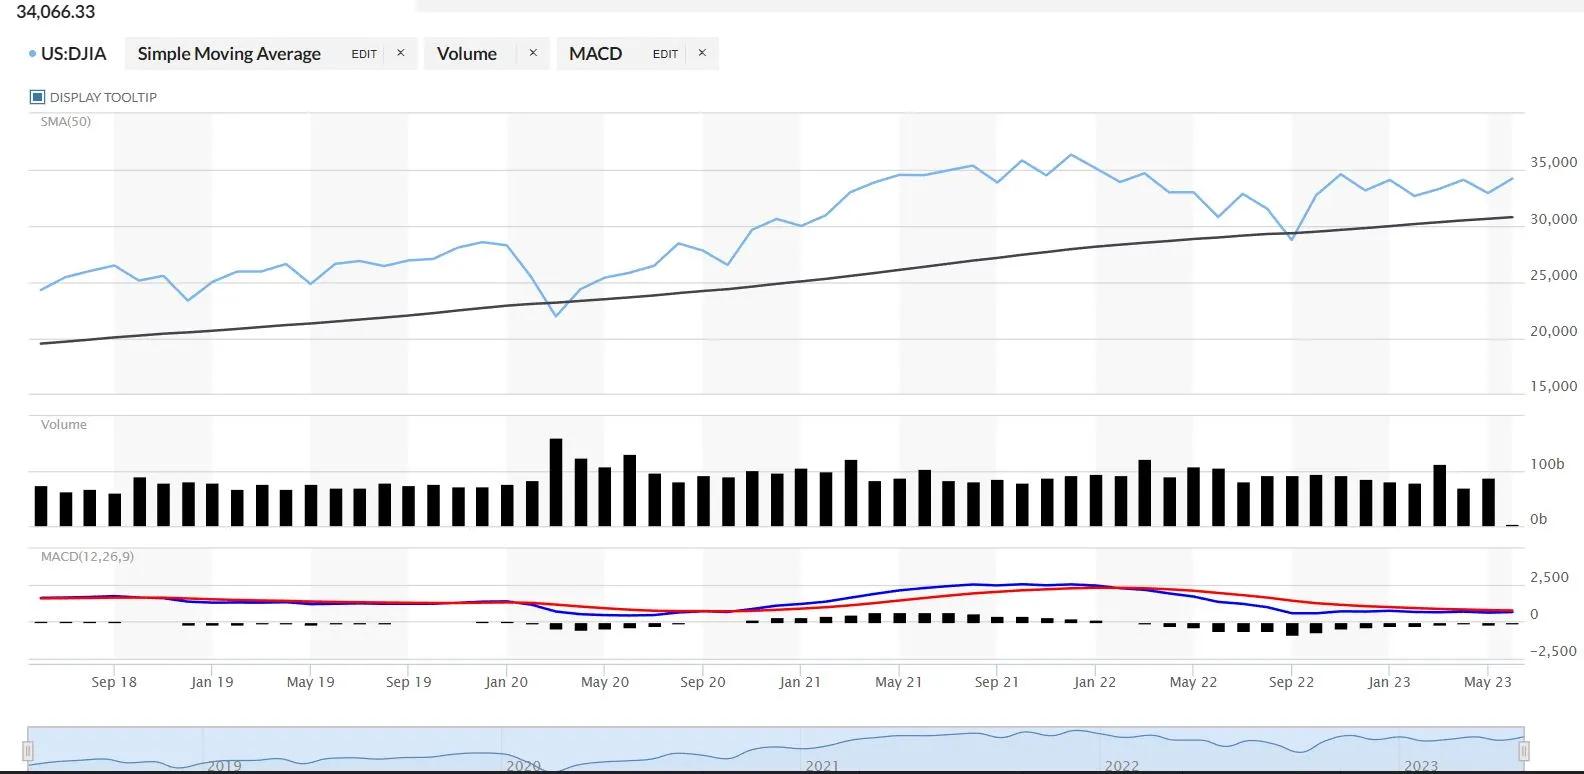Click the Volume pane title label
Screen dimensions: 1584x774
tap(64, 425)
